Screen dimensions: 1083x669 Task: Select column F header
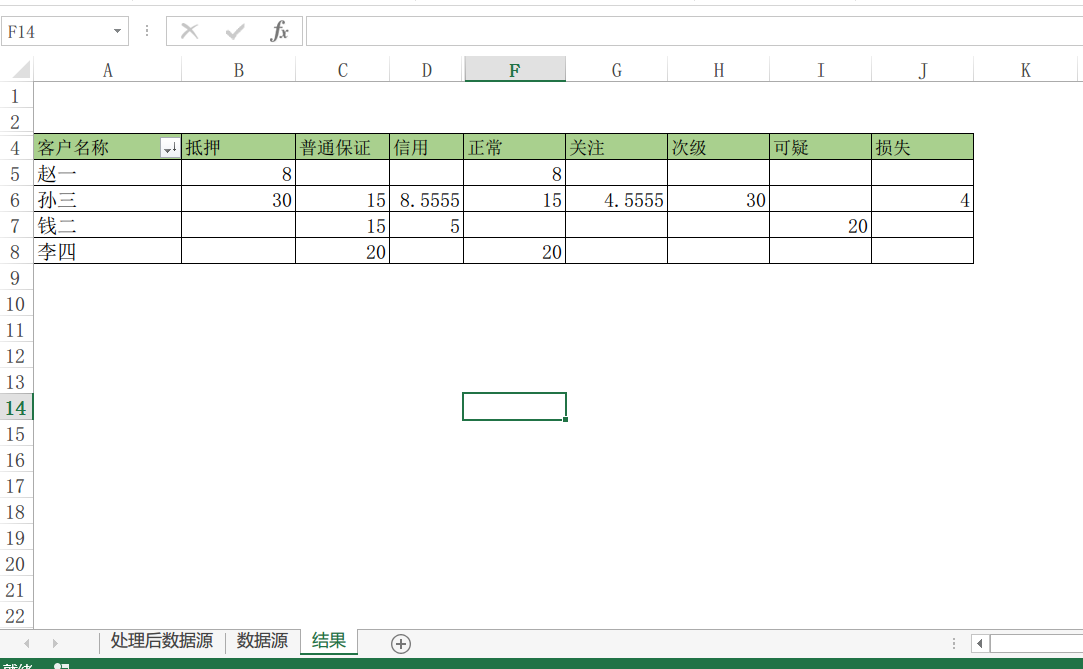tap(514, 70)
